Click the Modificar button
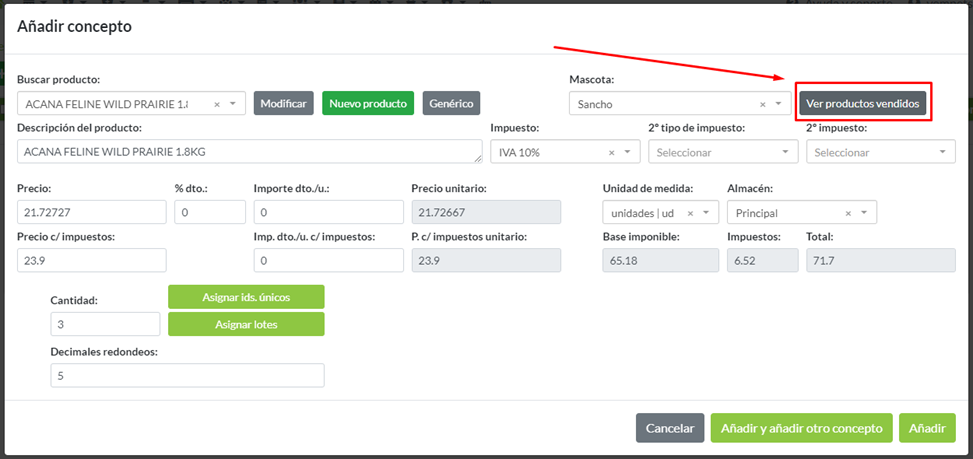The width and height of the screenshot is (973, 459). [x=283, y=103]
